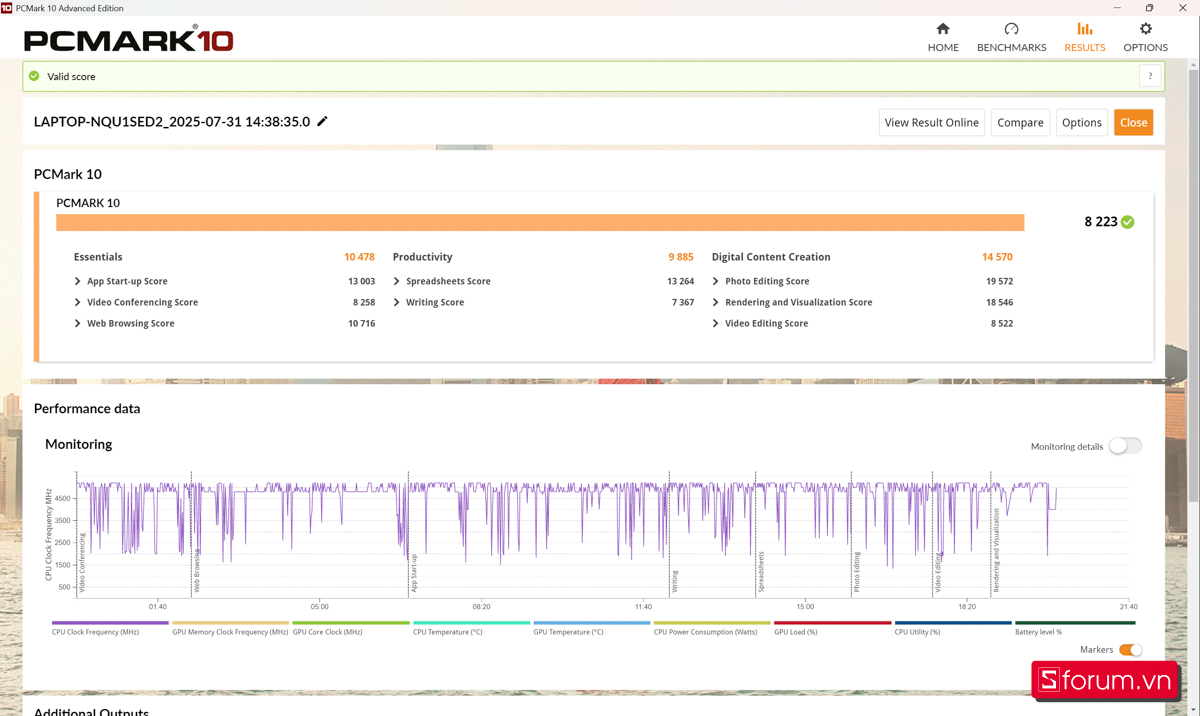Image resolution: width=1200 pixels, height=716 pixels.
Task: Select GPU Core Clock legend swatch
Action: (x=351, y=623)
